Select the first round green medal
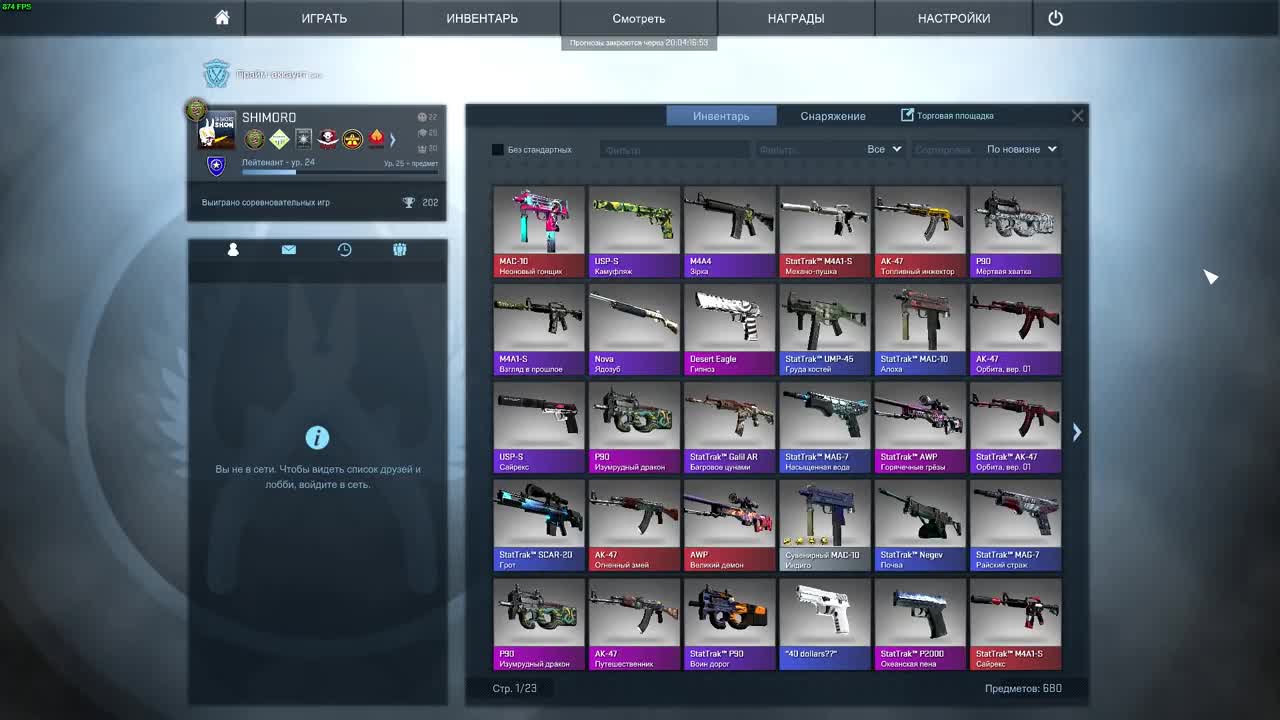The image size is (1280, 720). click(x=254, y=139)
